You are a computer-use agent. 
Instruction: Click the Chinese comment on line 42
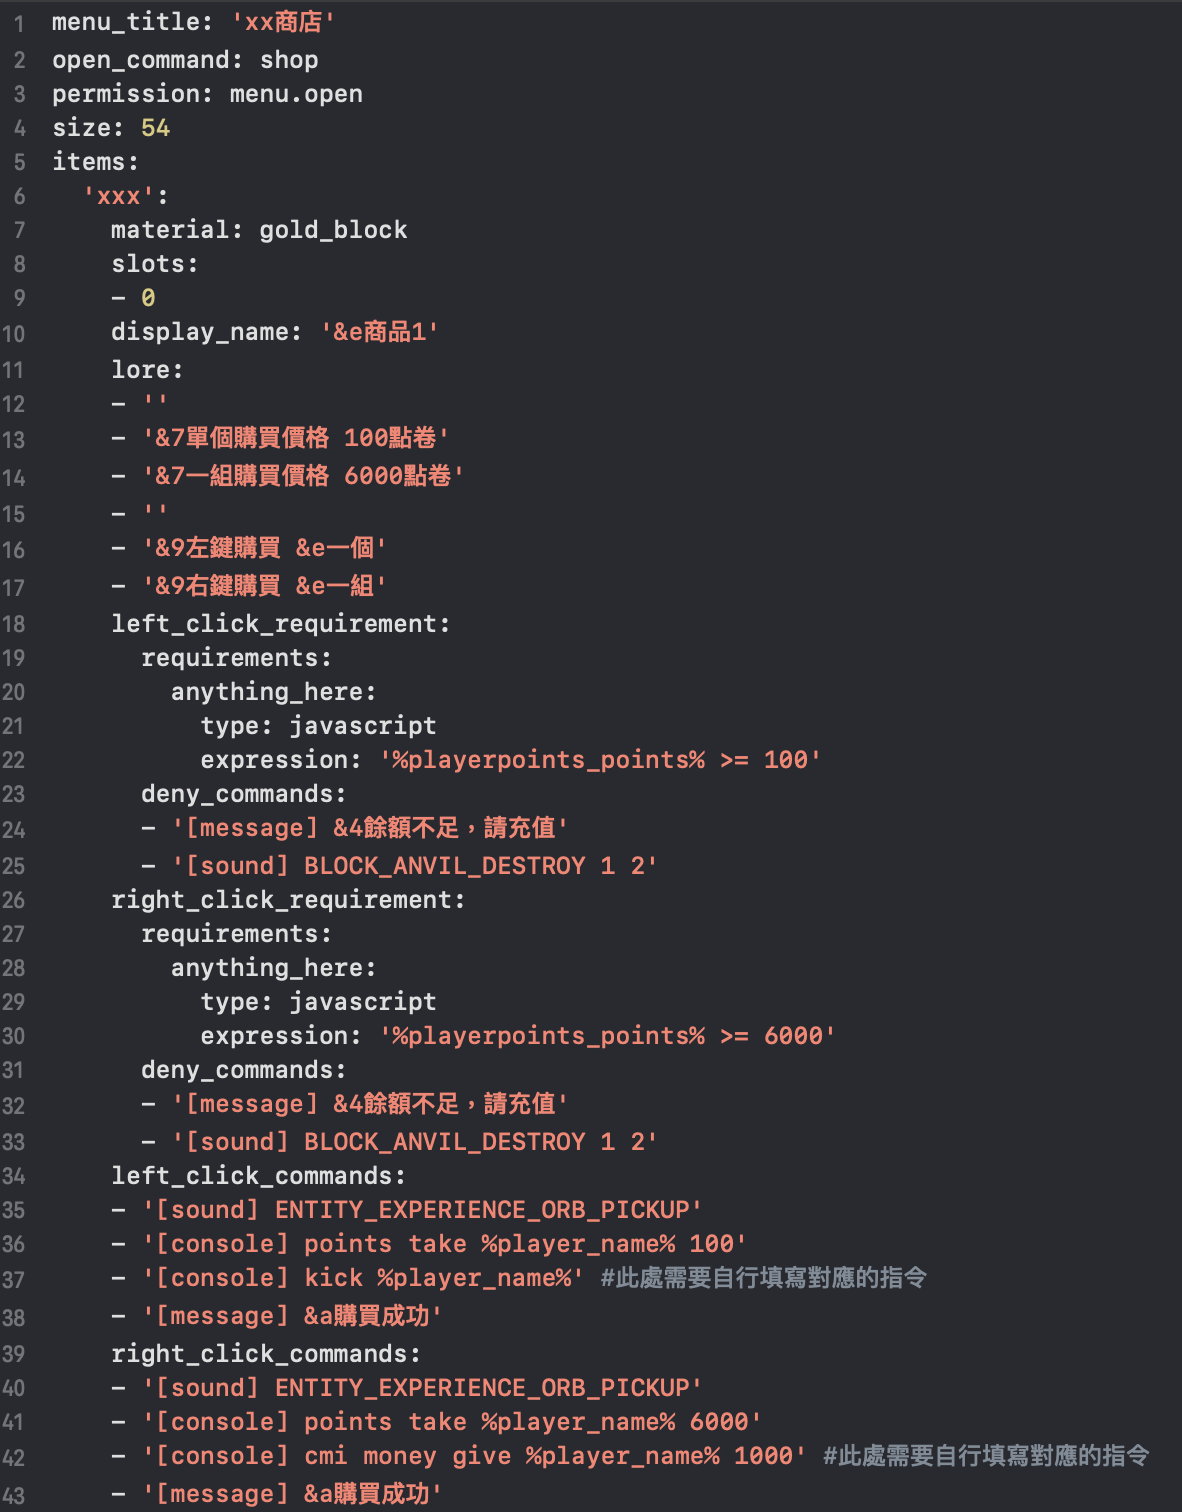[x=985, y=1456]
